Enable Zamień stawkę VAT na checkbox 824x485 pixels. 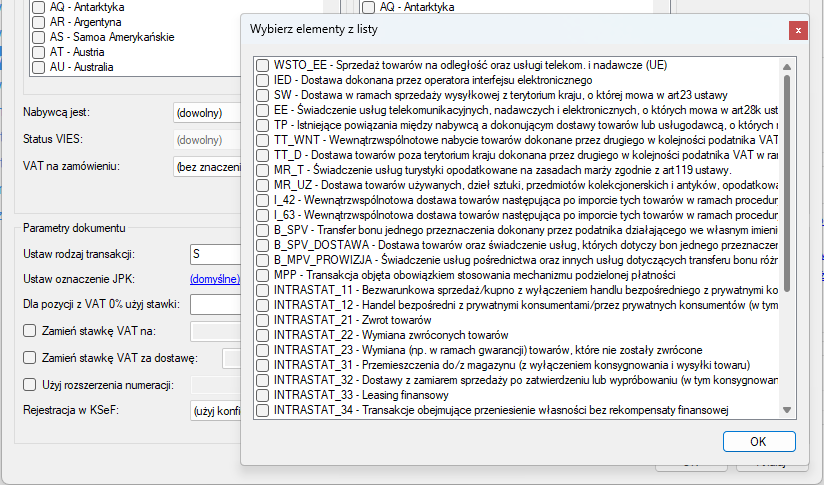pos(30,331)
